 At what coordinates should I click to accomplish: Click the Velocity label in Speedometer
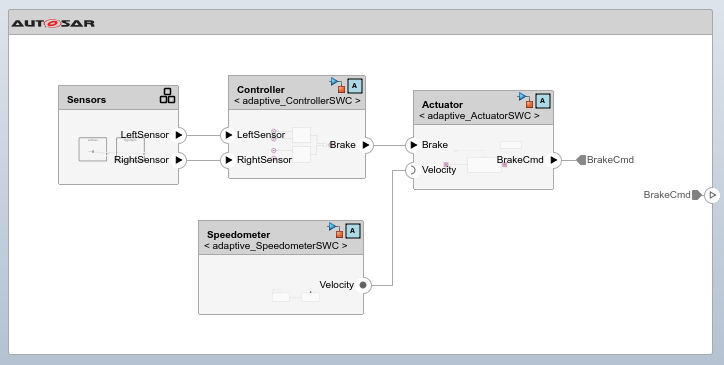click(x=336, y=285)
